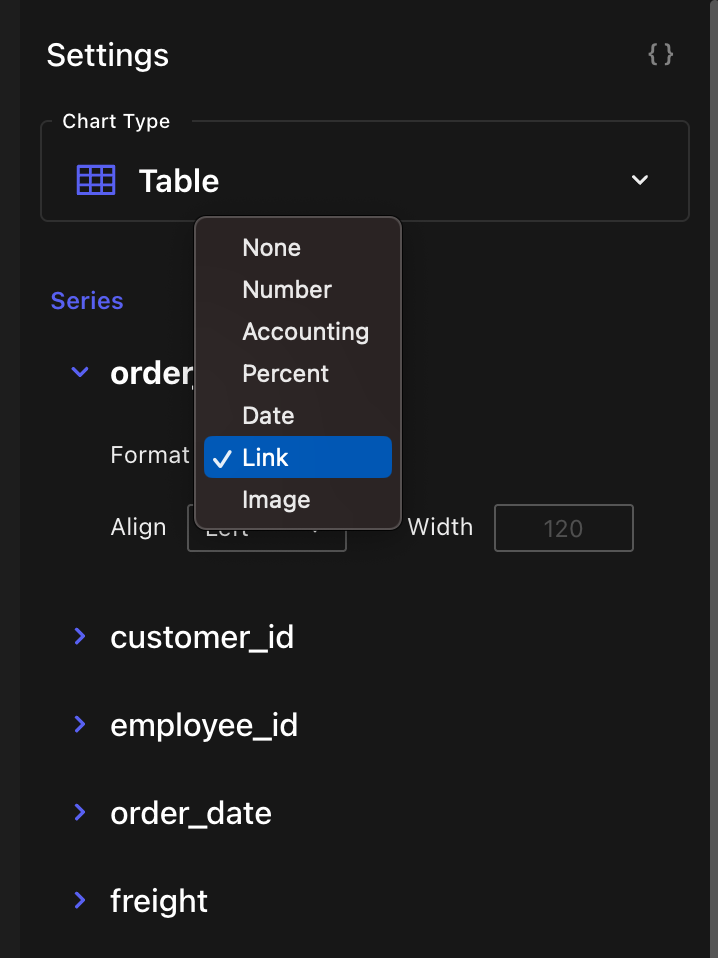
Task: Click the chevron on the Chart Type selector
Action: click(x=639, y=180)
